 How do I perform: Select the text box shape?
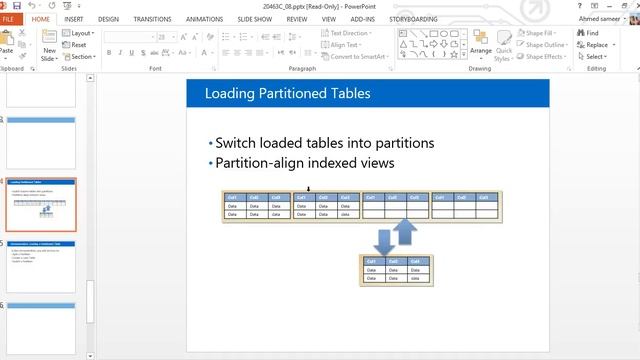tap(403, 33)
